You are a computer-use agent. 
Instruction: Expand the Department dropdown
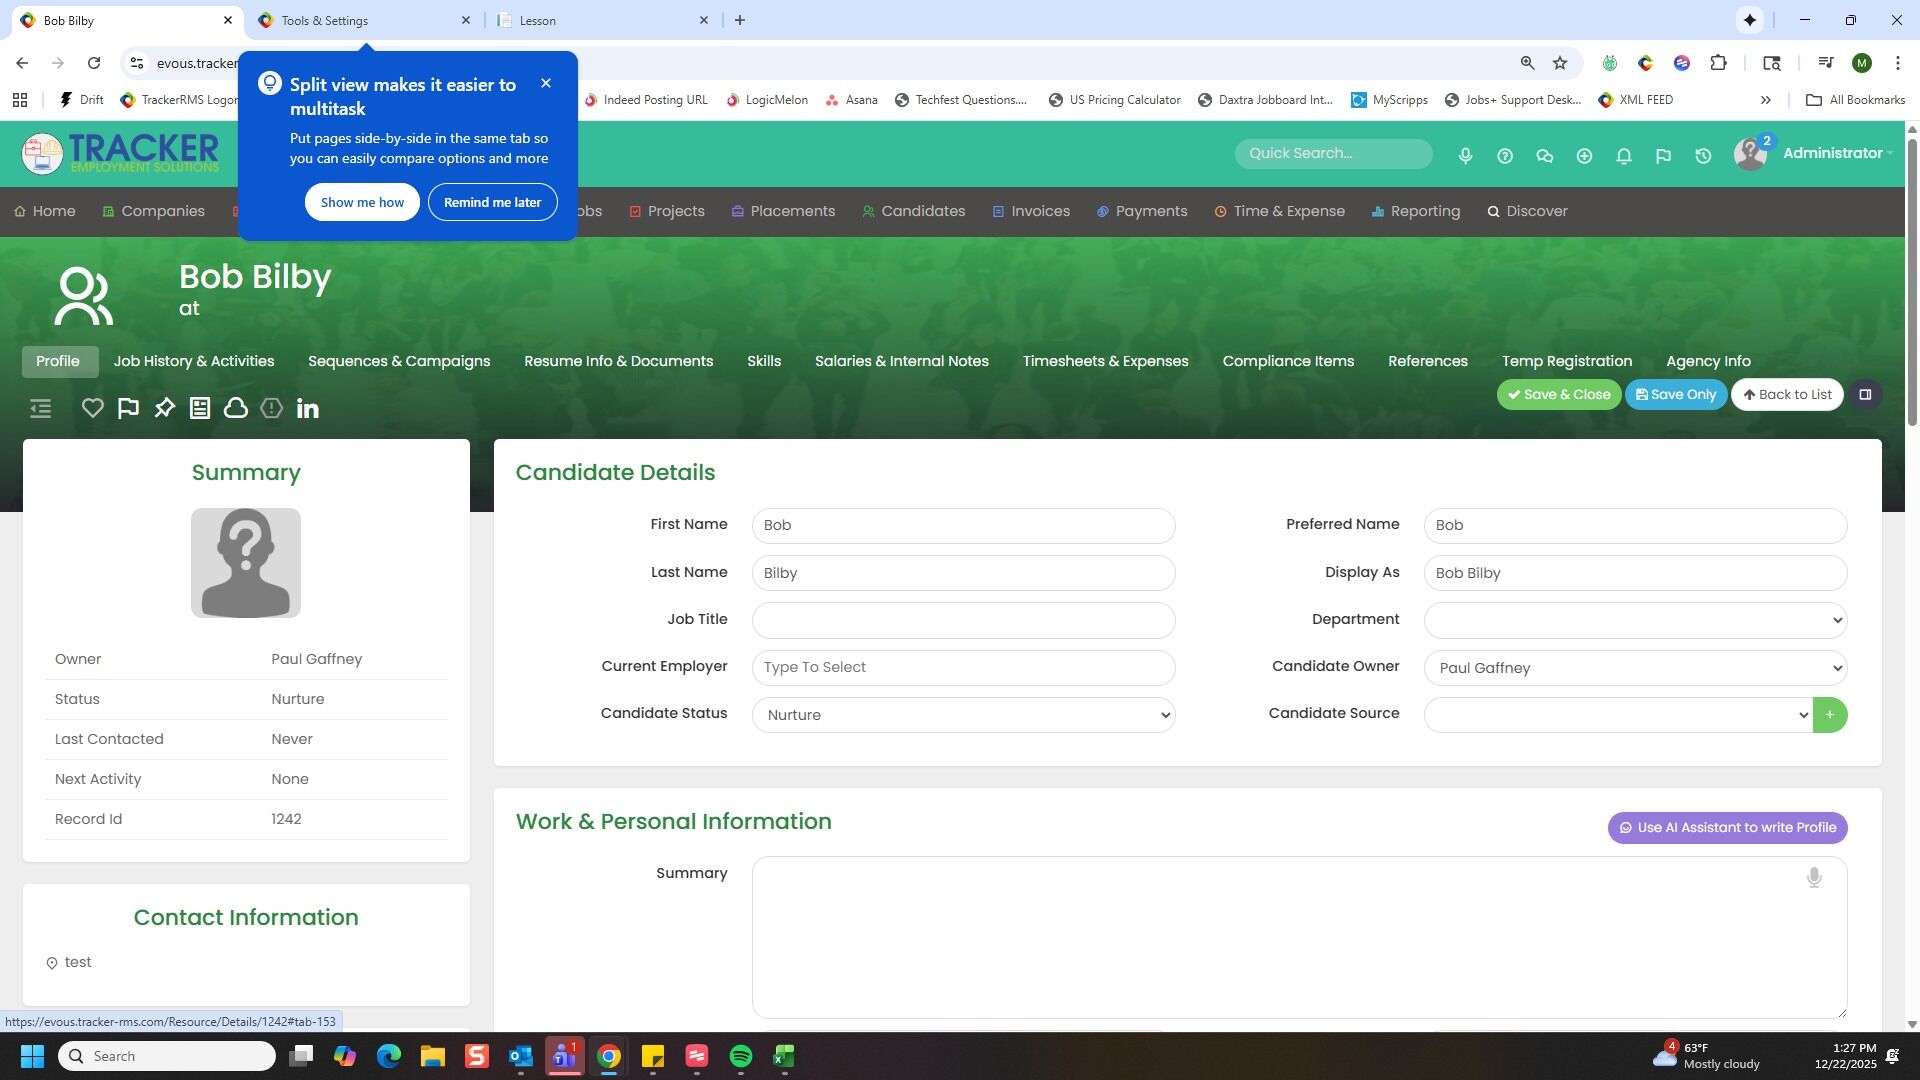click(x=1635, y=620)
